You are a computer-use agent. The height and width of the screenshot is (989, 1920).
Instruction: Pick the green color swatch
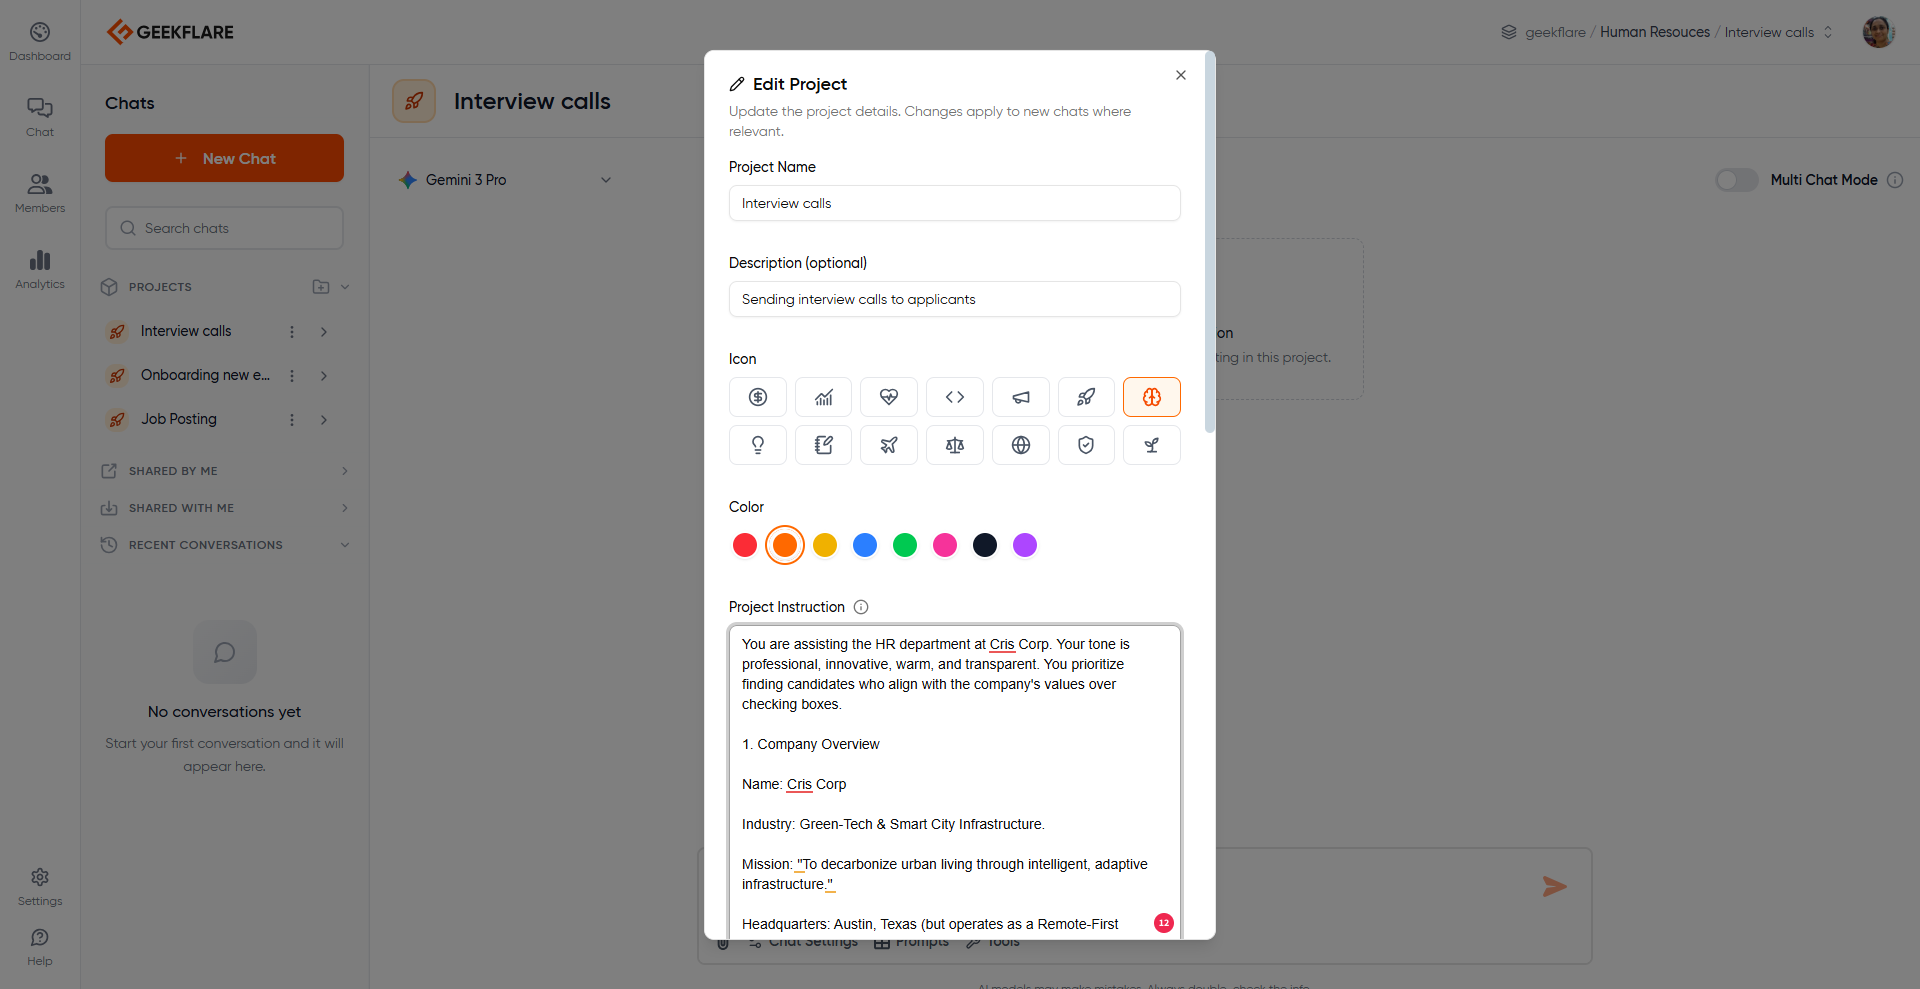pyautogui.click(x=905, y=545)
